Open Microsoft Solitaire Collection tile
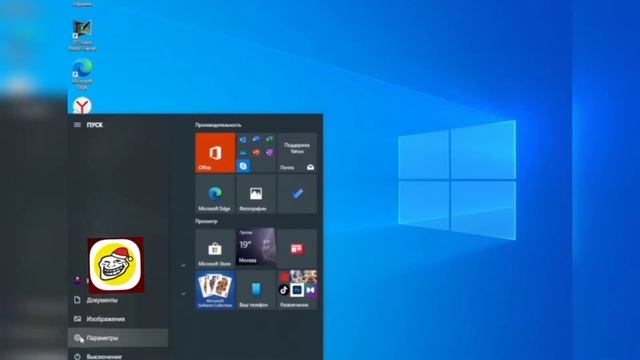This screenshot has width=640, height=360. tap(215, 290)
